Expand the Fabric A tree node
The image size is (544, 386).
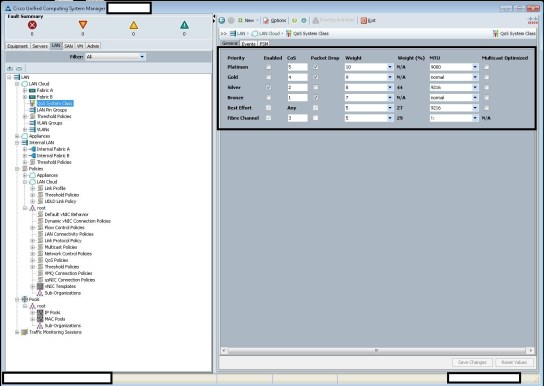pyautogui.click(x=25, y=90)
